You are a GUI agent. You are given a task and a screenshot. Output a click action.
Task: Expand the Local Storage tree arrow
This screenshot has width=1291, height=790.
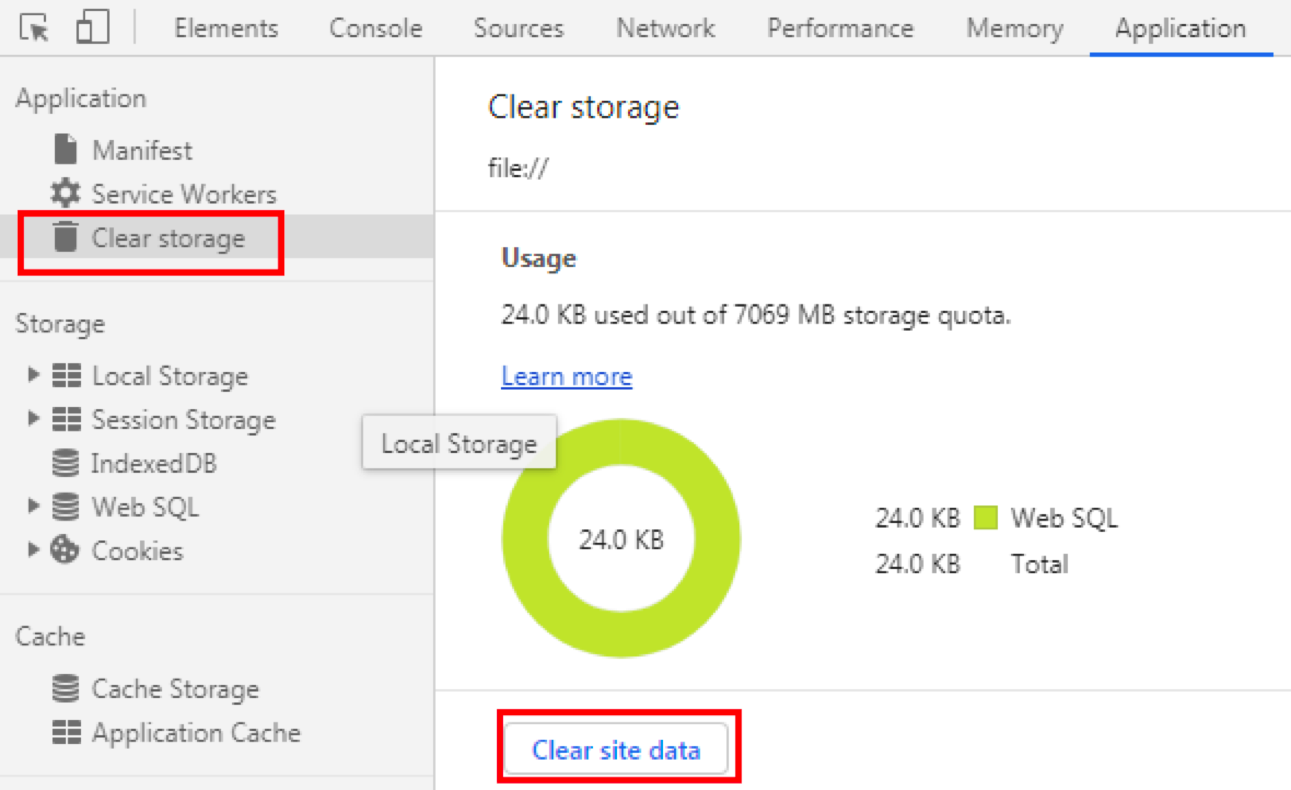(33, 375)
